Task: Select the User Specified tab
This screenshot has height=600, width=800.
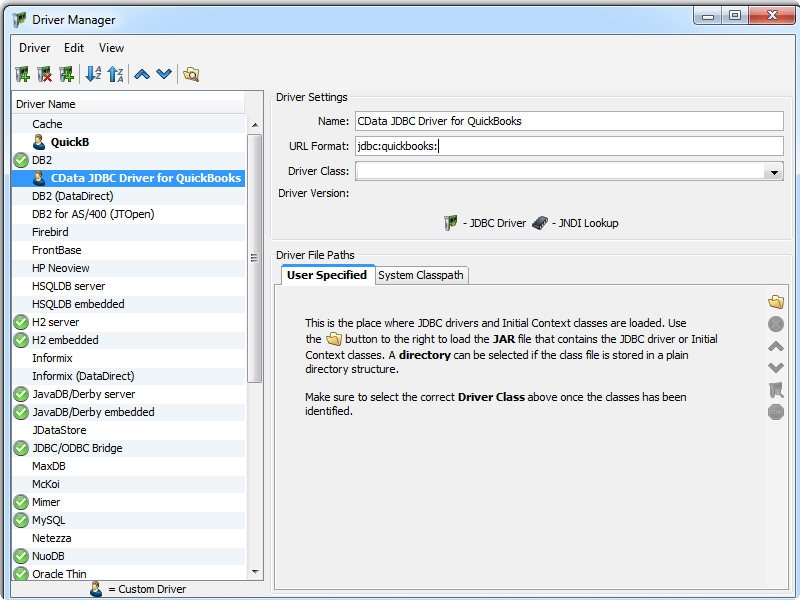Action: [326, 275]
